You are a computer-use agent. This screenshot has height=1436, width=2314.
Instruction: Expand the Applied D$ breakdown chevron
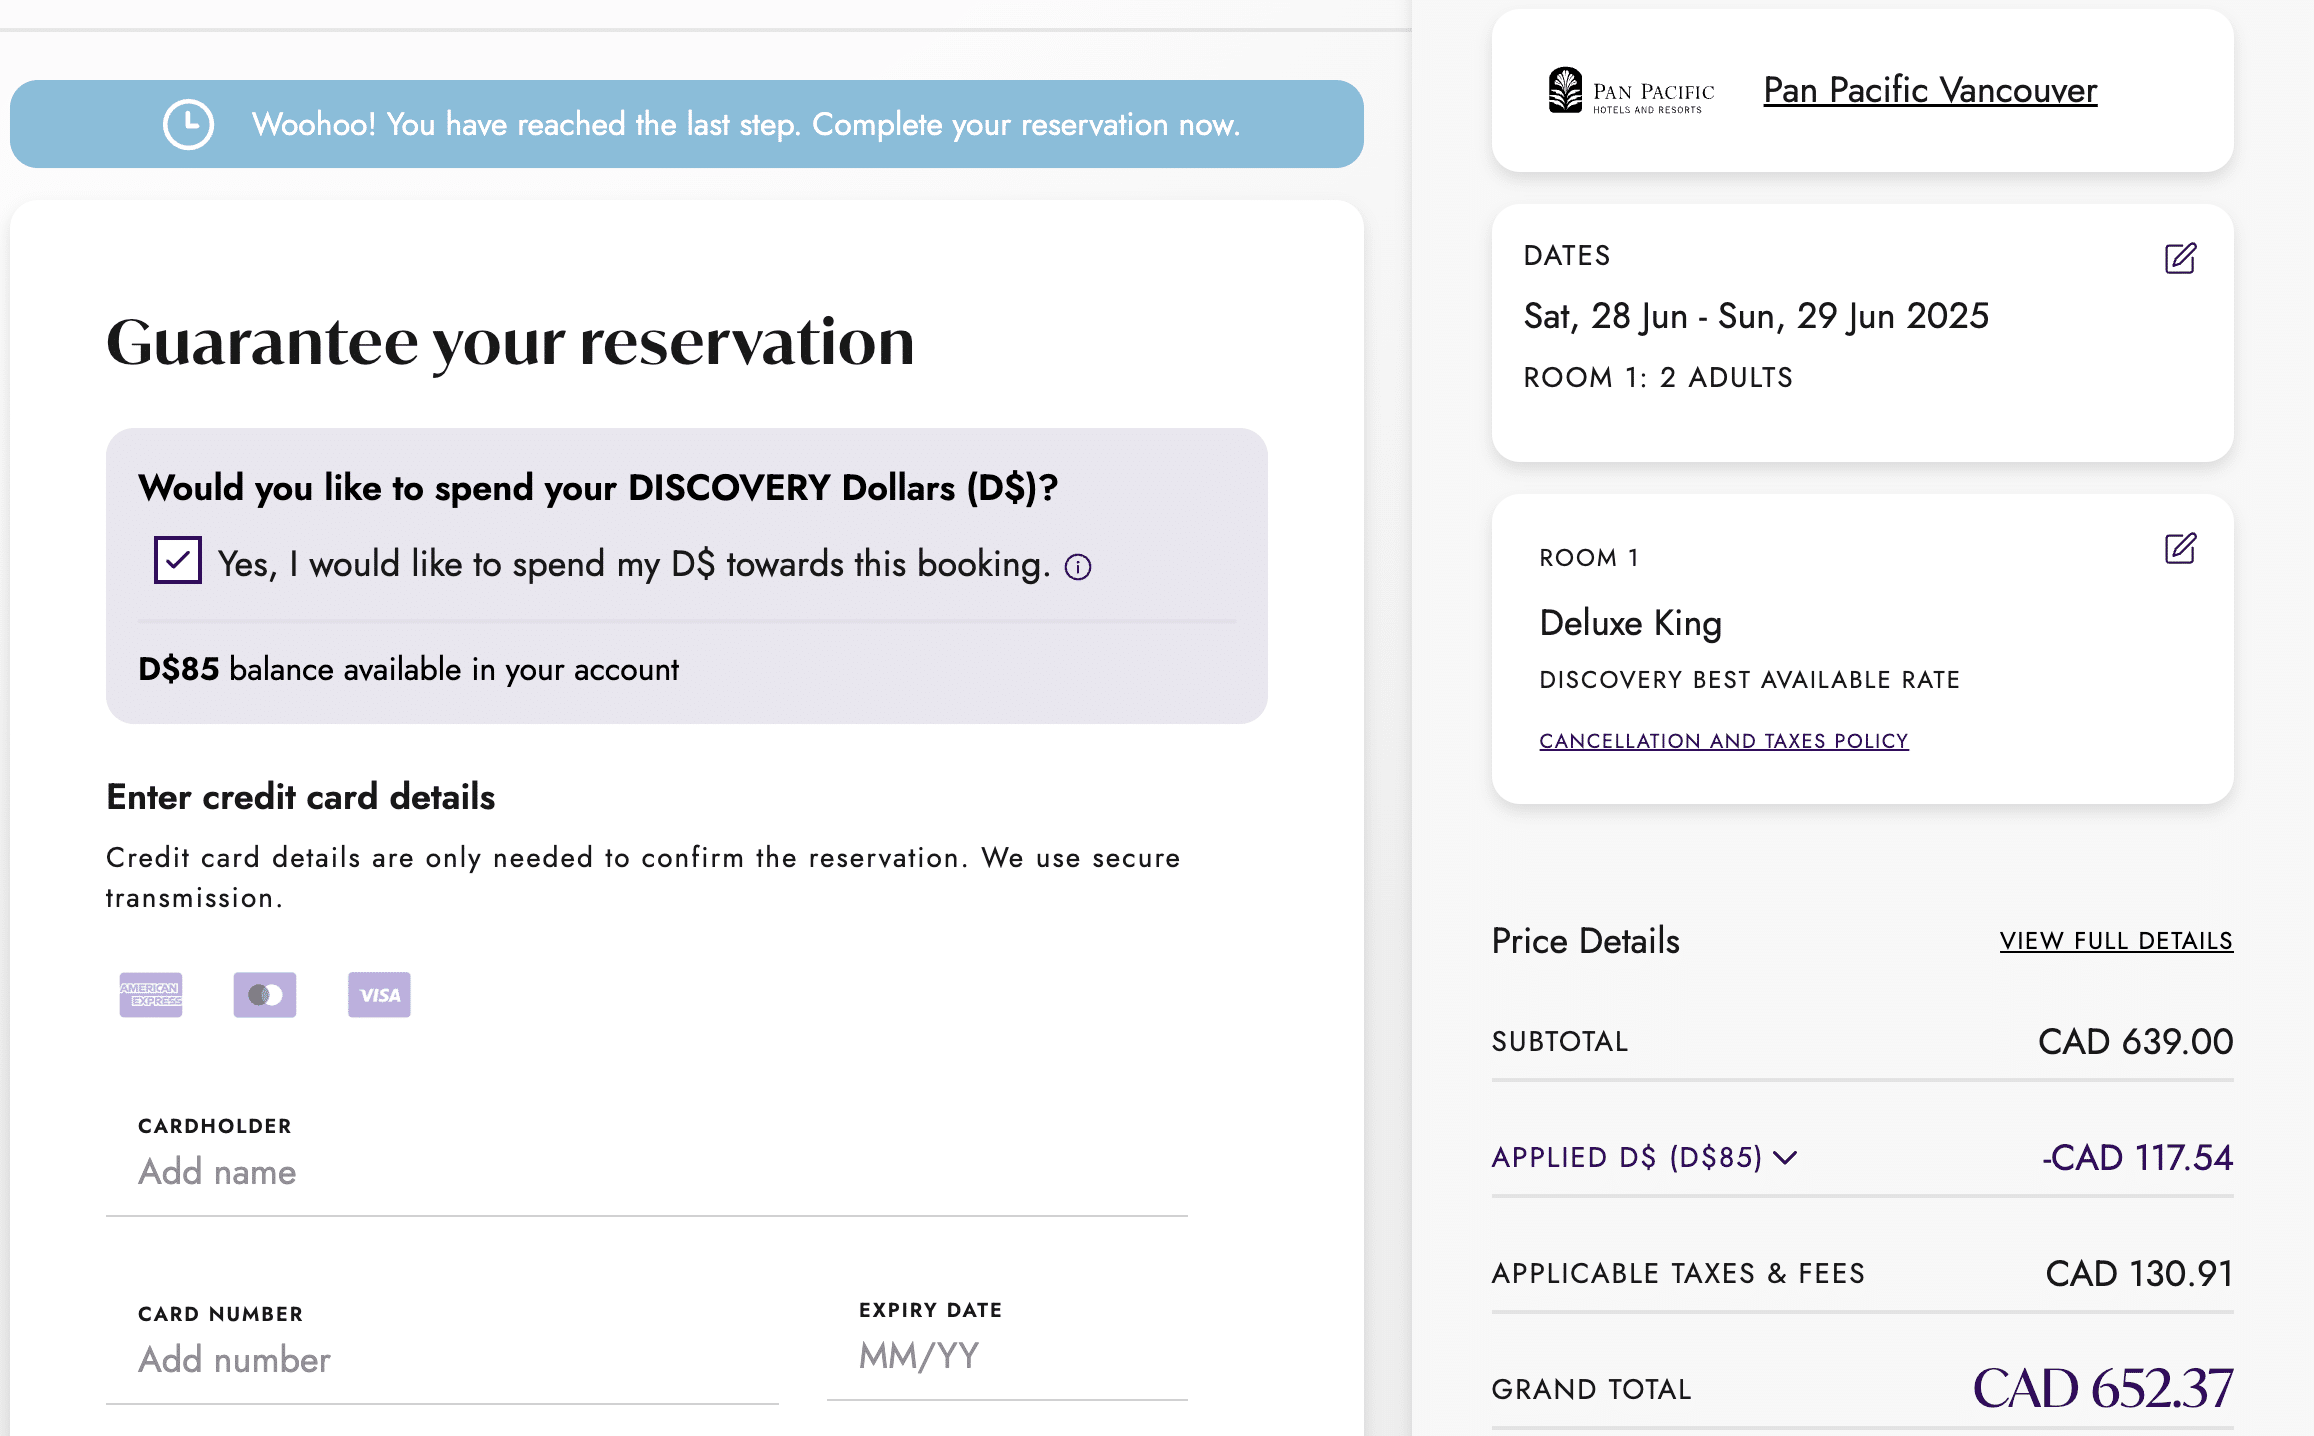pyautogui.click(x=1786, y=1158)
